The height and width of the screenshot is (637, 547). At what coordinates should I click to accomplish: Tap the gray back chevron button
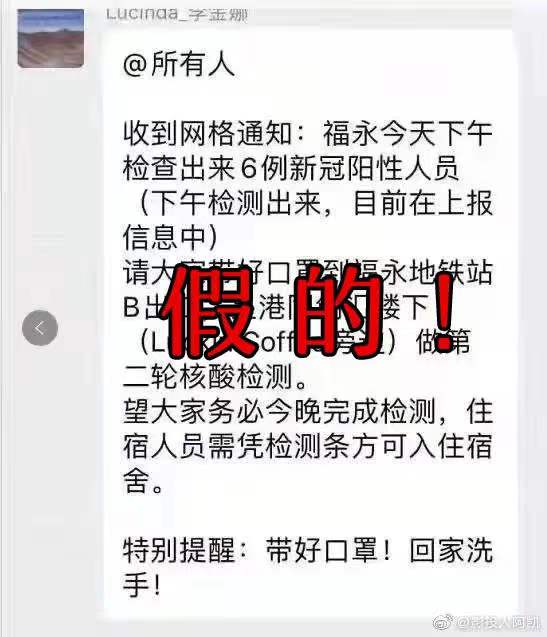click(x=40, y=328)
